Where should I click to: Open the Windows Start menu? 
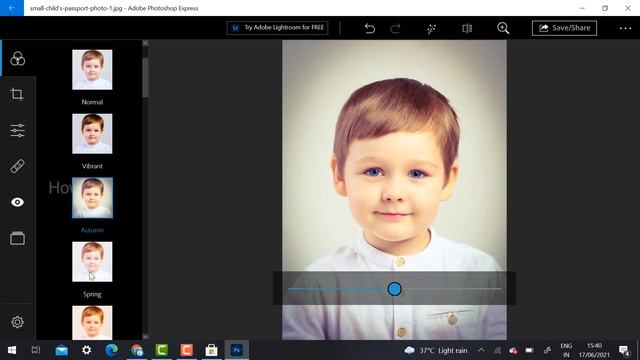pyautogui.click(x=12, y=350)
